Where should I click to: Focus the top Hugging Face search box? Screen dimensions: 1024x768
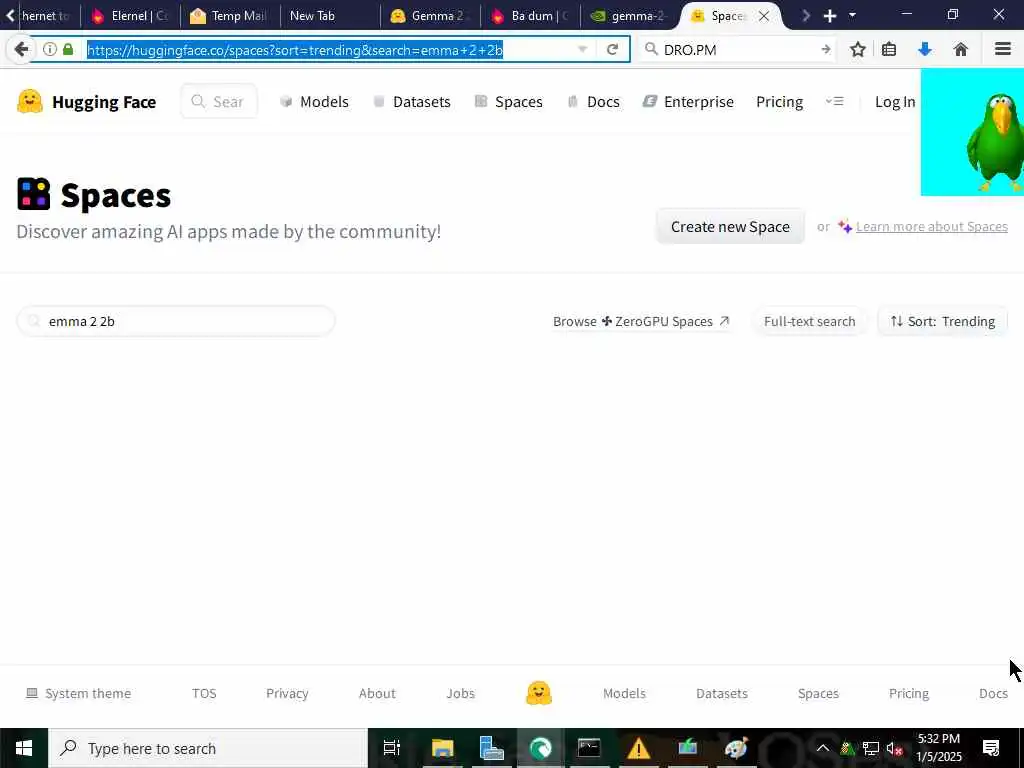219,101
